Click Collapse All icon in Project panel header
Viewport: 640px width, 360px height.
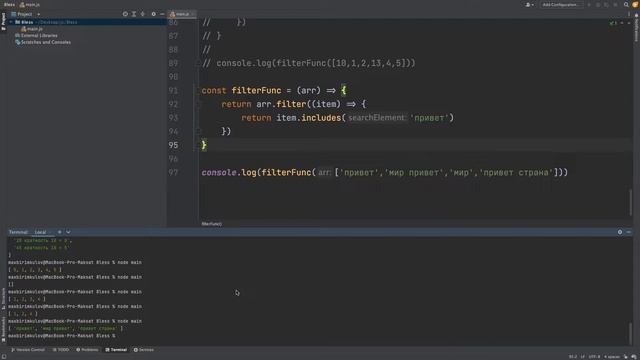click(x=142, y=14)
